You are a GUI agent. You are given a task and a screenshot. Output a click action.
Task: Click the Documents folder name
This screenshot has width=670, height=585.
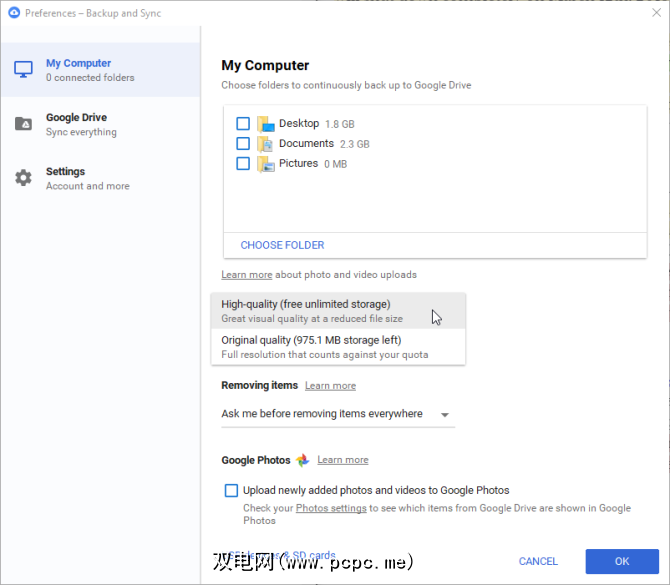(x=306, y=144)
